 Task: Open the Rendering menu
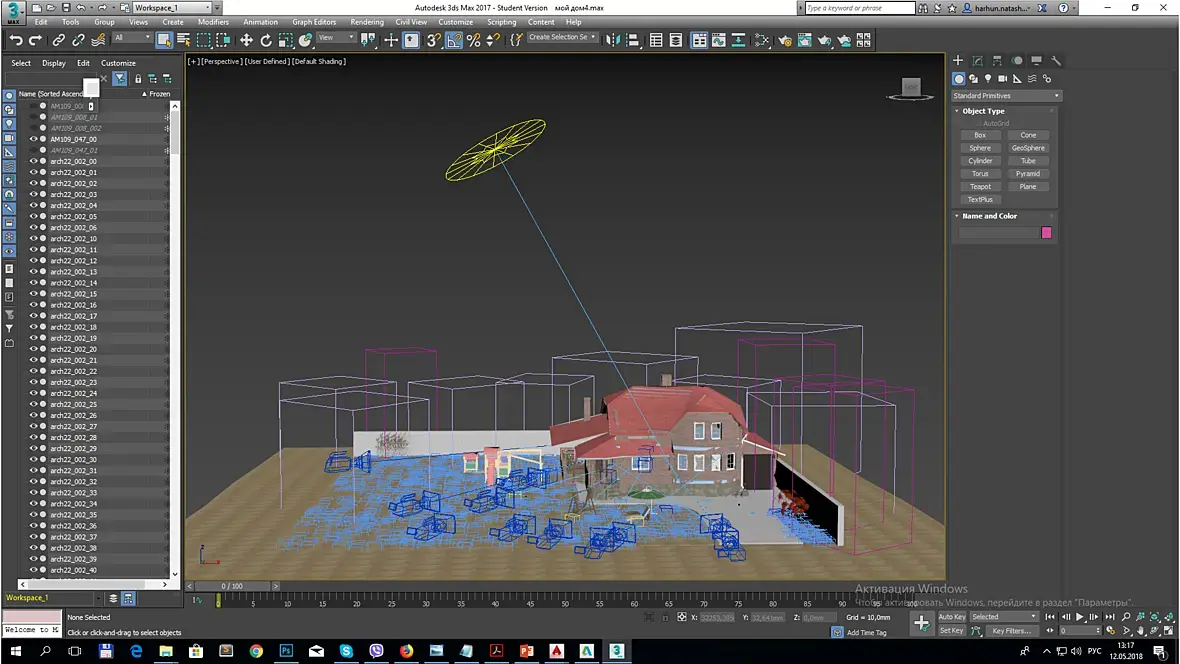pos(367,22)
